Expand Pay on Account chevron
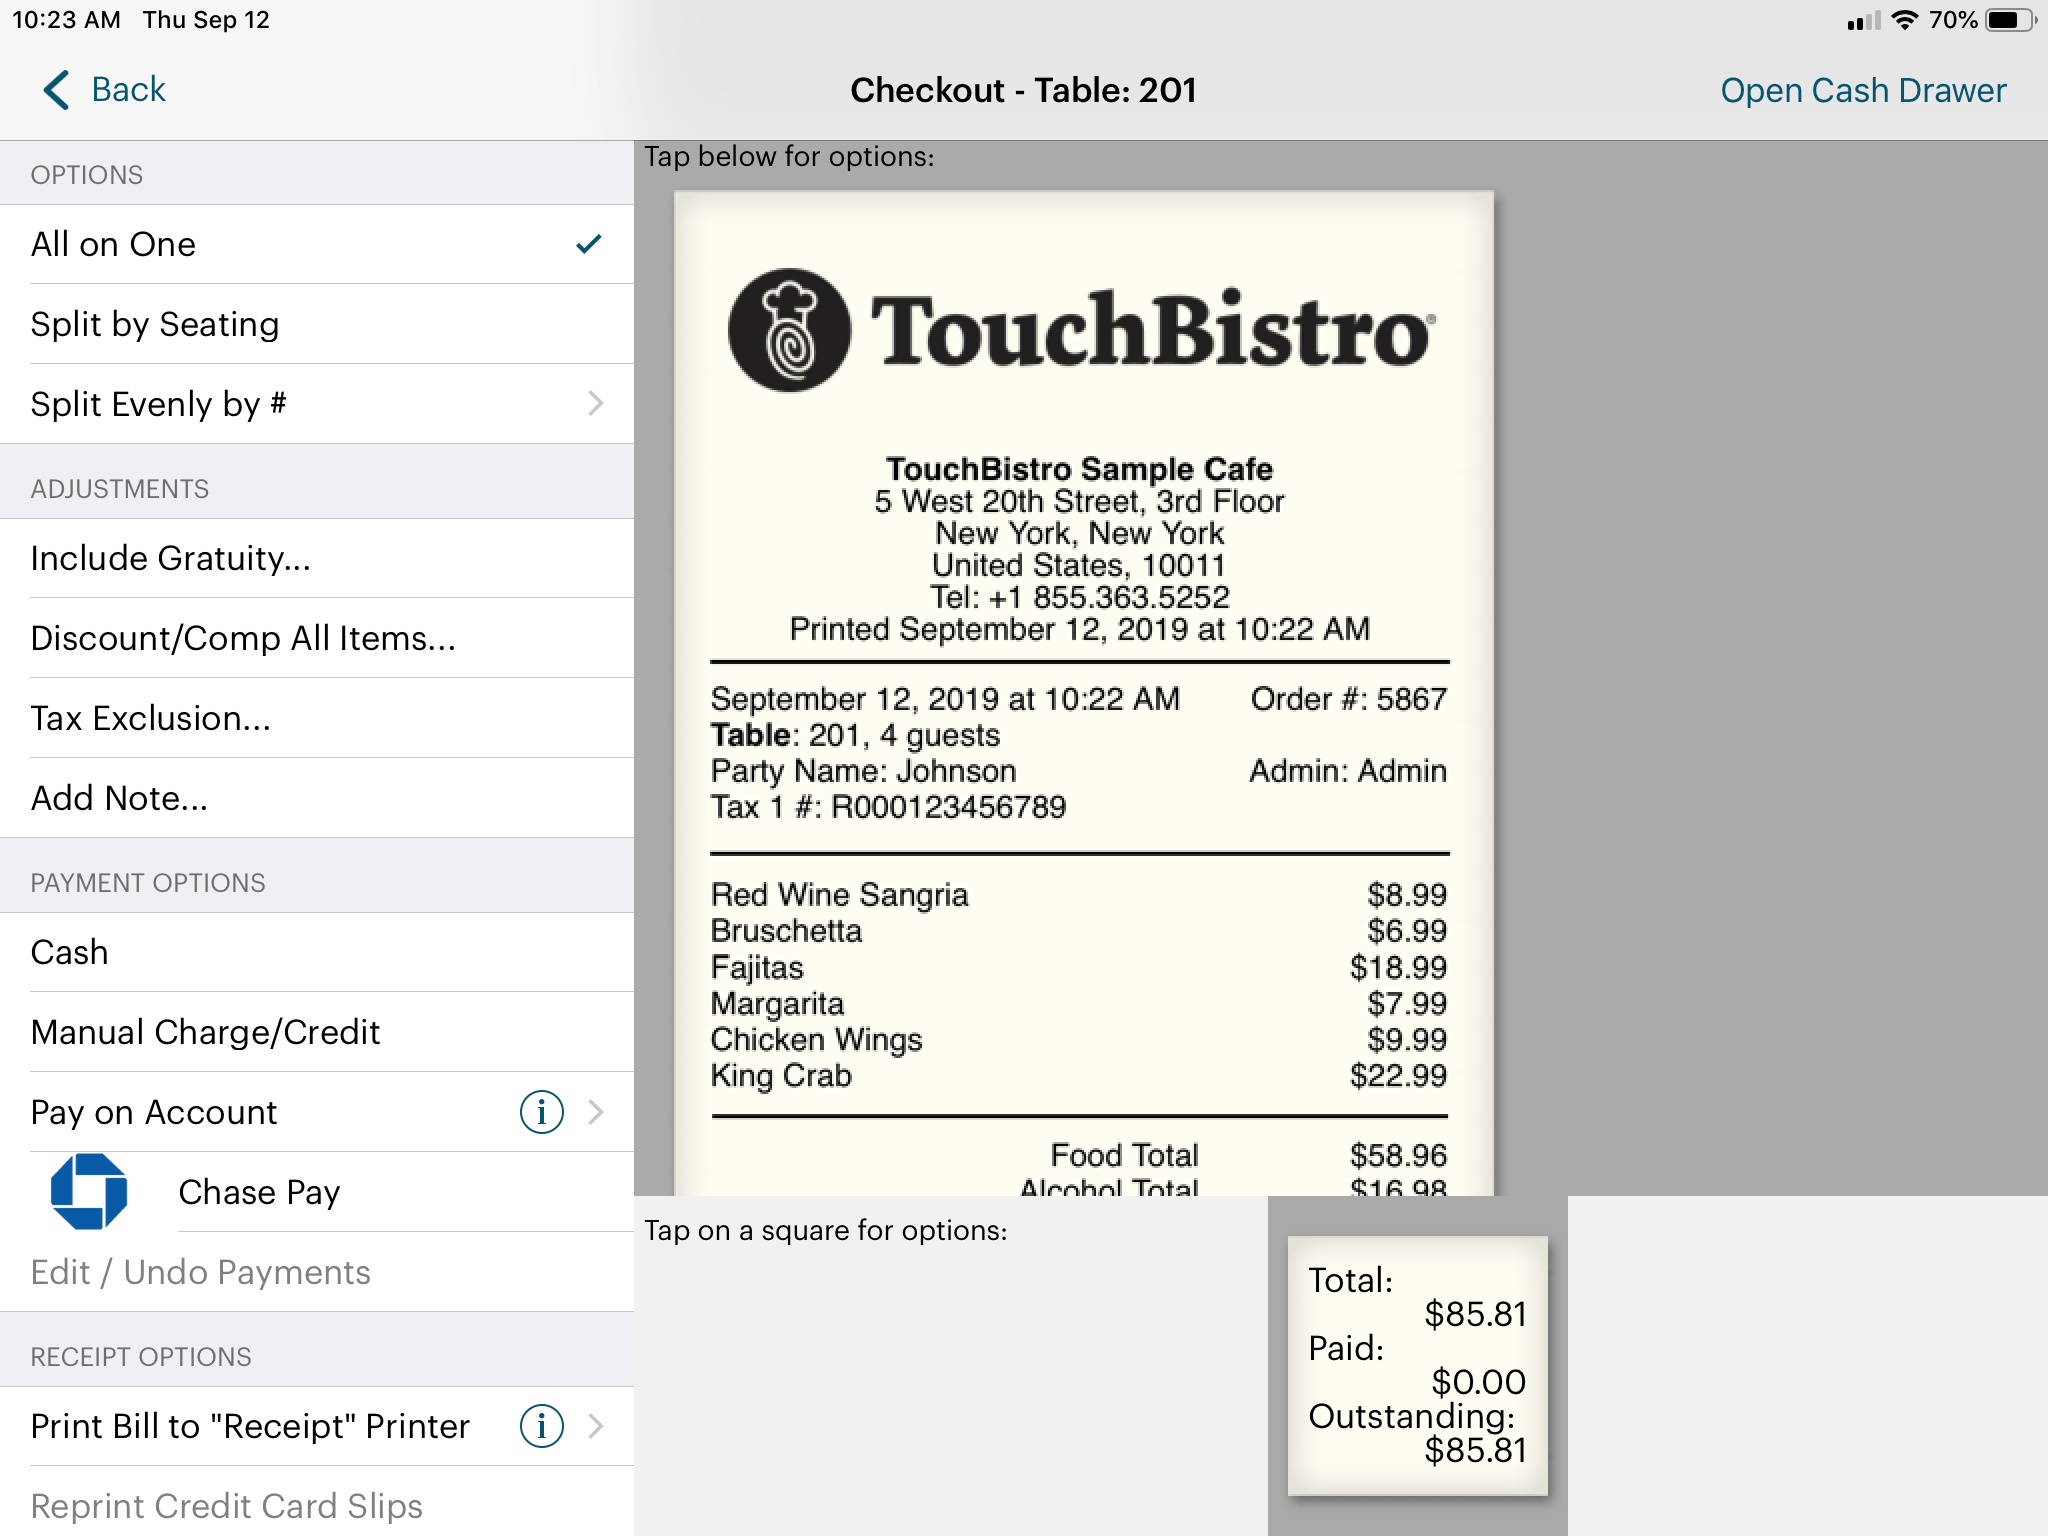2048x1536 pixels. tap(598, 1112)
